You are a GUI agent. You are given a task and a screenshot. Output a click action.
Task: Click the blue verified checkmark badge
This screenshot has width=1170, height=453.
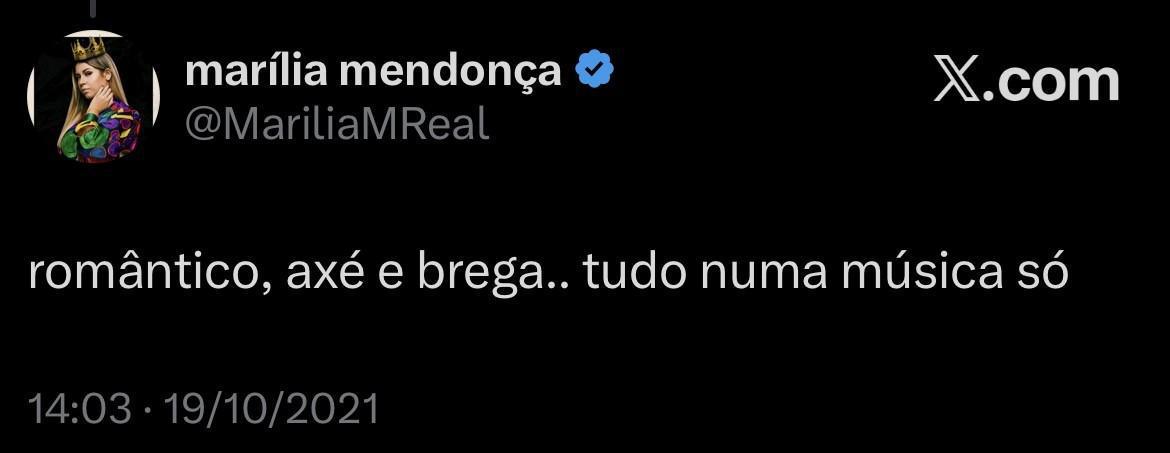click(594, 69)
